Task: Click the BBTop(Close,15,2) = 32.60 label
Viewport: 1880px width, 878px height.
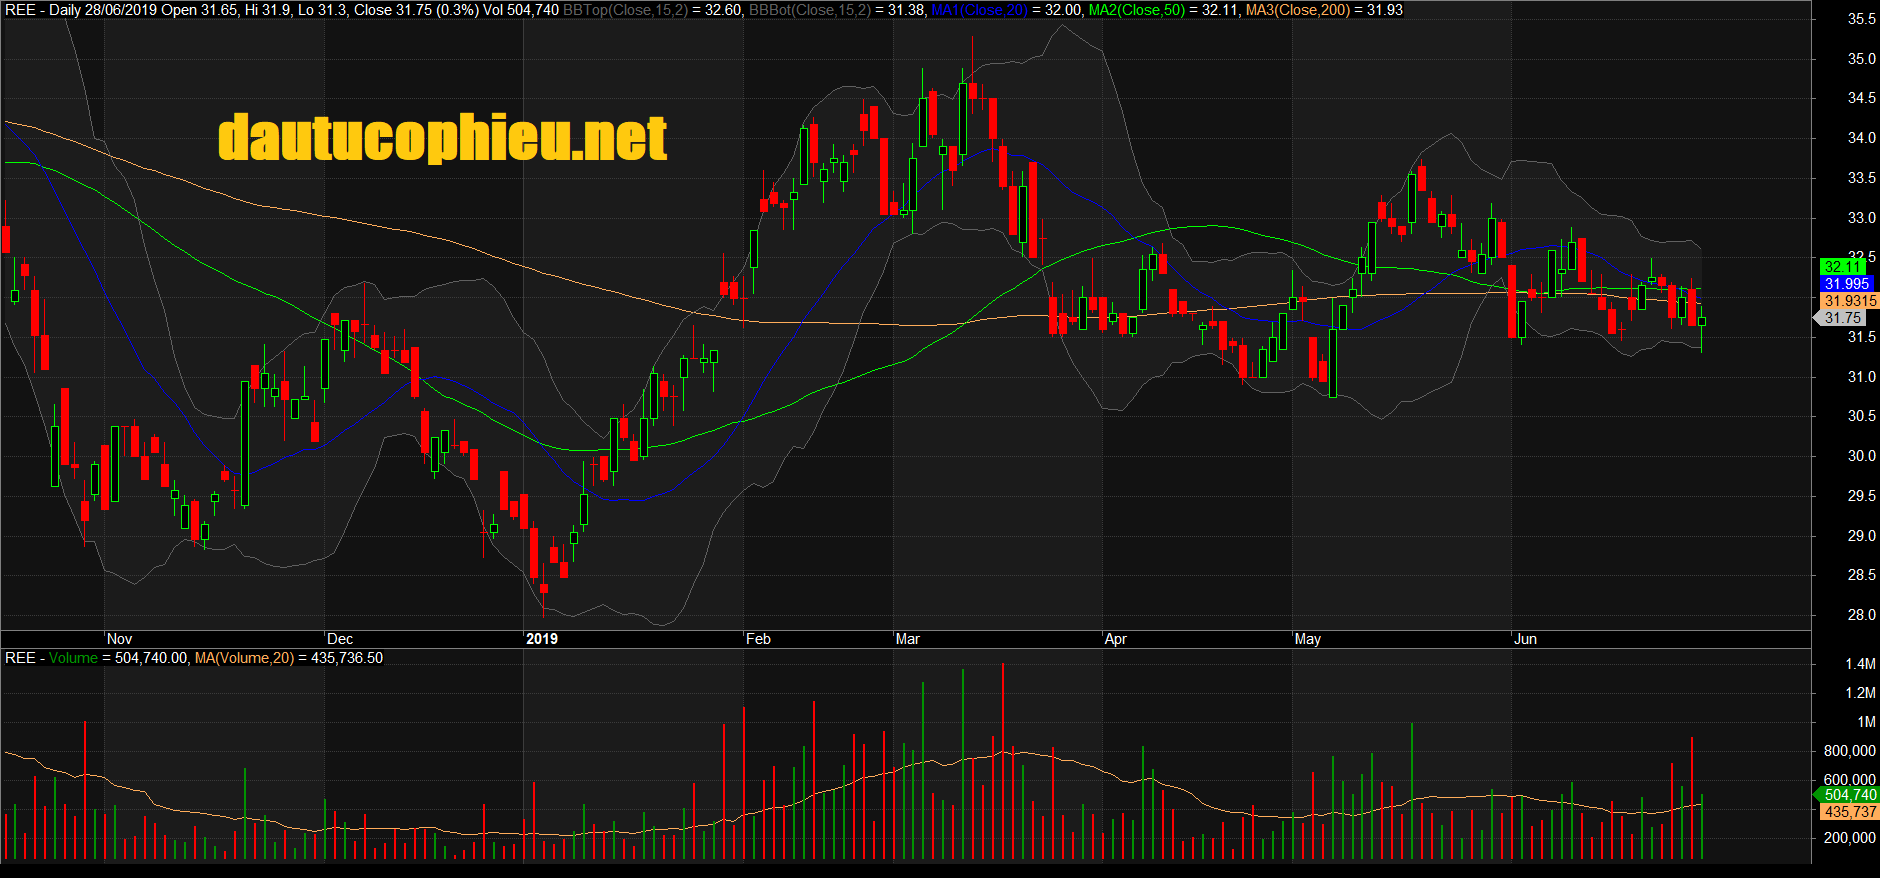Action: [x=653, y=10]
